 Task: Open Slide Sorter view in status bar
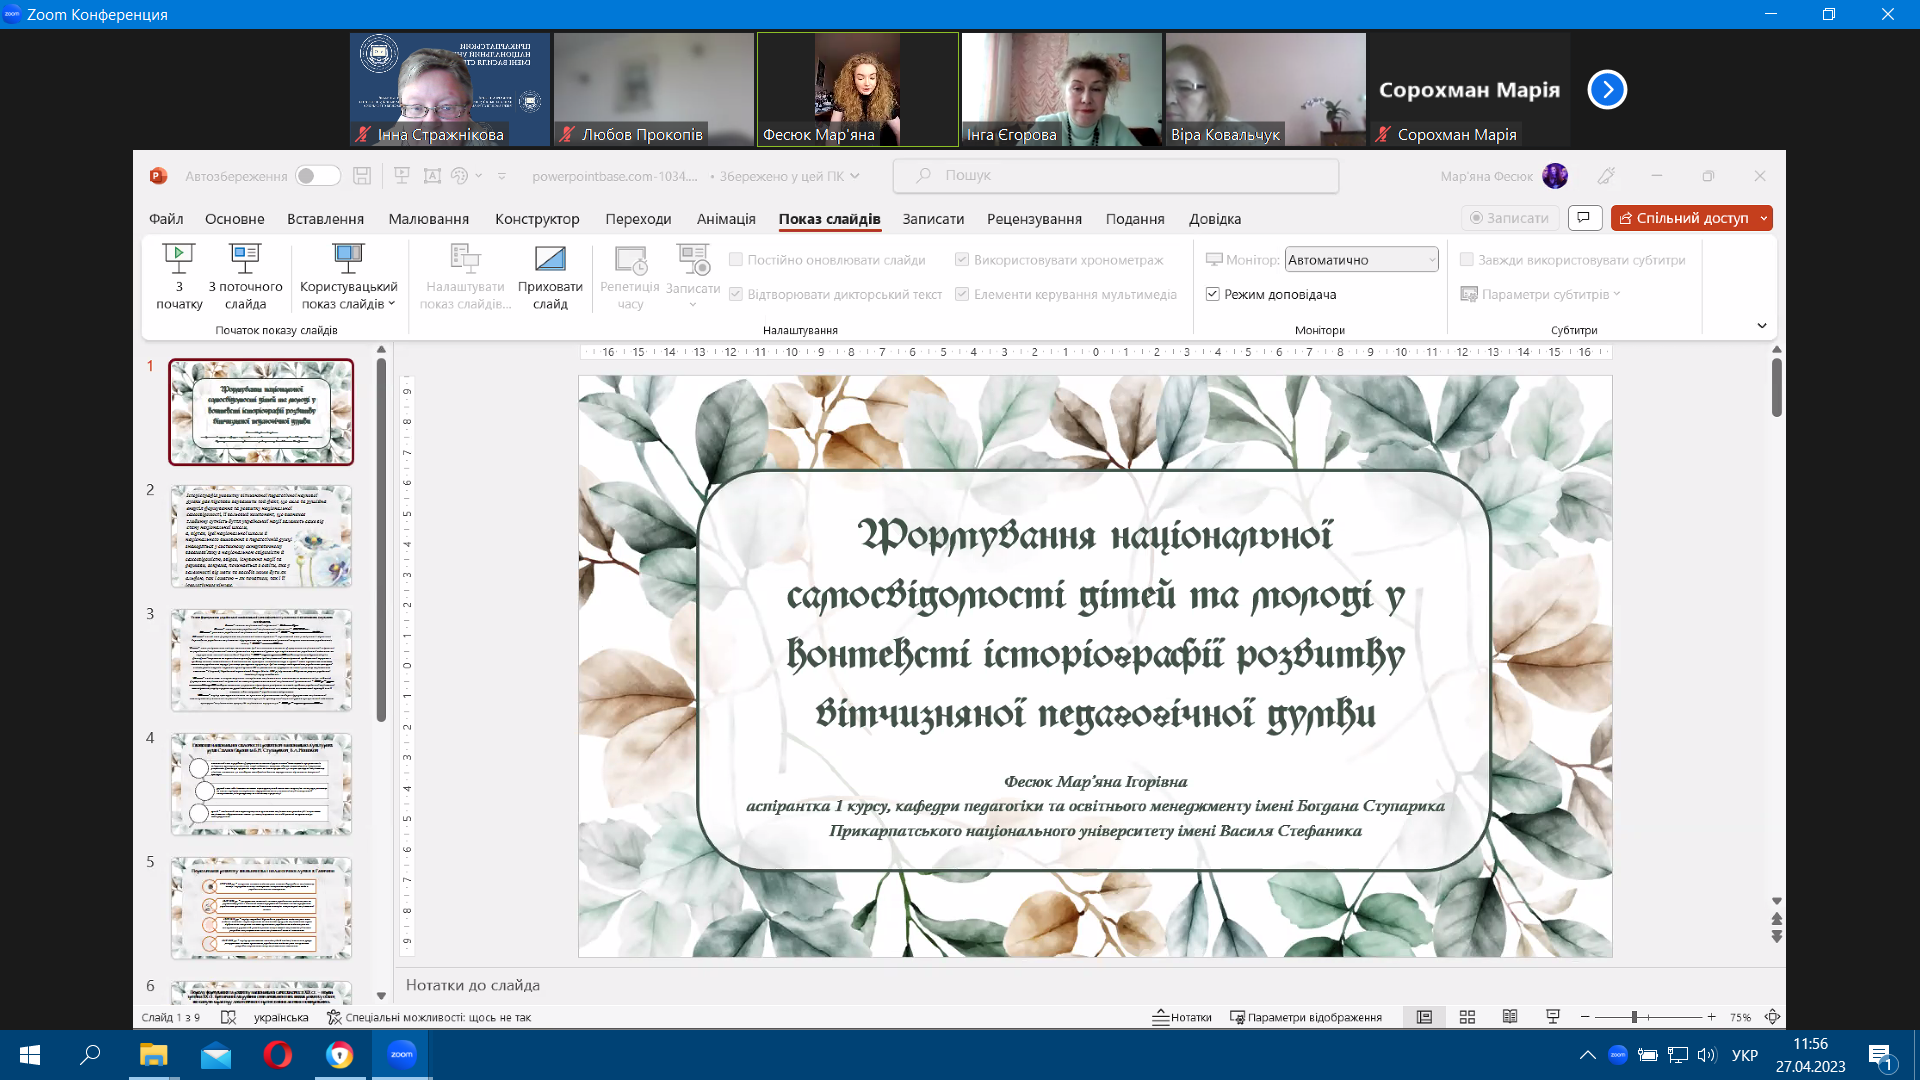[x=1467, y=1017]
